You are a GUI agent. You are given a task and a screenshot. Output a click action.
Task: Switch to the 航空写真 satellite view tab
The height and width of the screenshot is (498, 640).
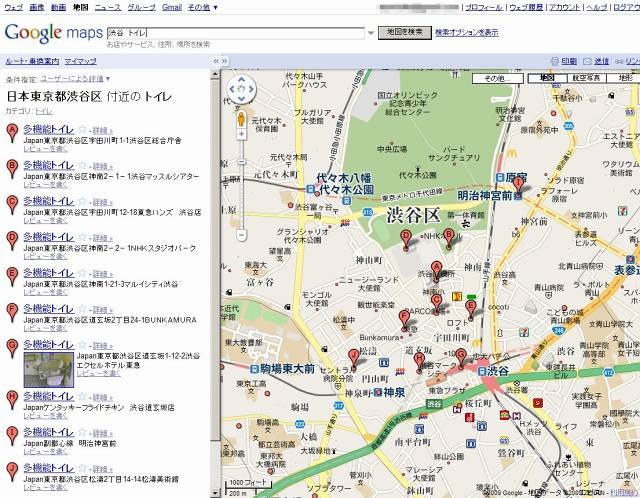586,78
